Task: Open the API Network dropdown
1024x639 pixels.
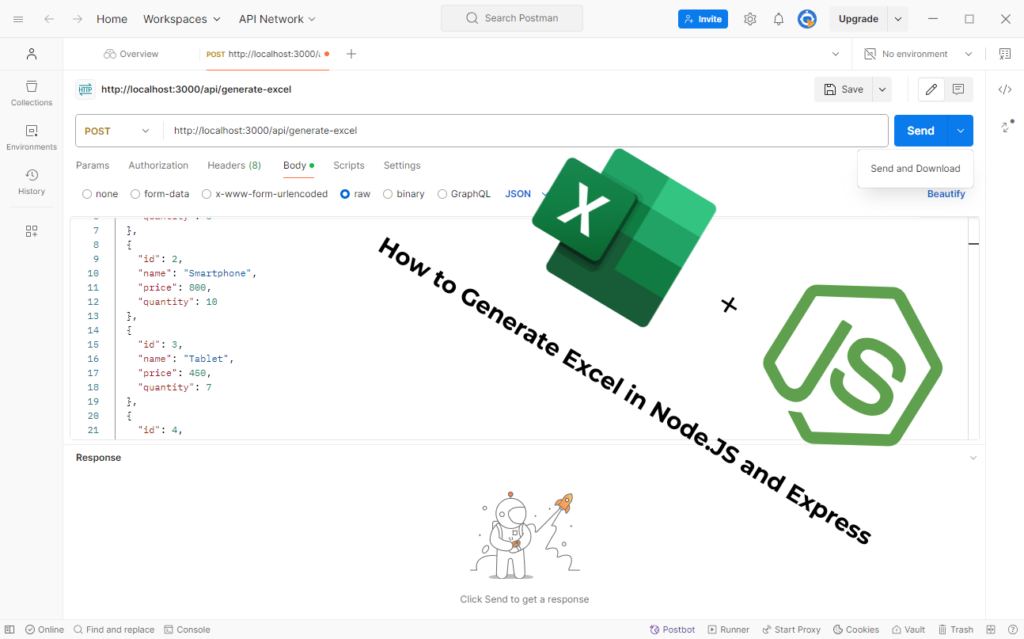Action: (277, 19)
